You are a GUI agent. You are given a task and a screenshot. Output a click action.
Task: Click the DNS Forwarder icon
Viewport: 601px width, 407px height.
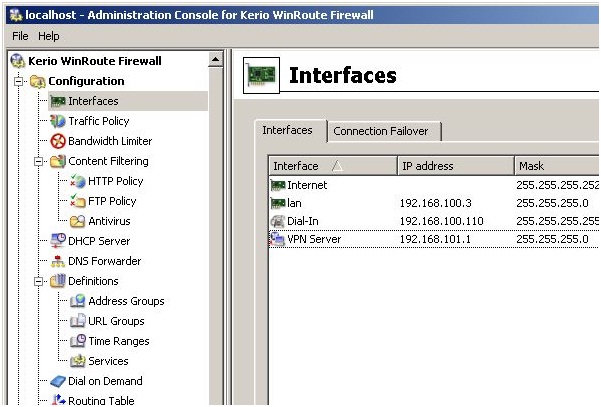tap(58, 261)
